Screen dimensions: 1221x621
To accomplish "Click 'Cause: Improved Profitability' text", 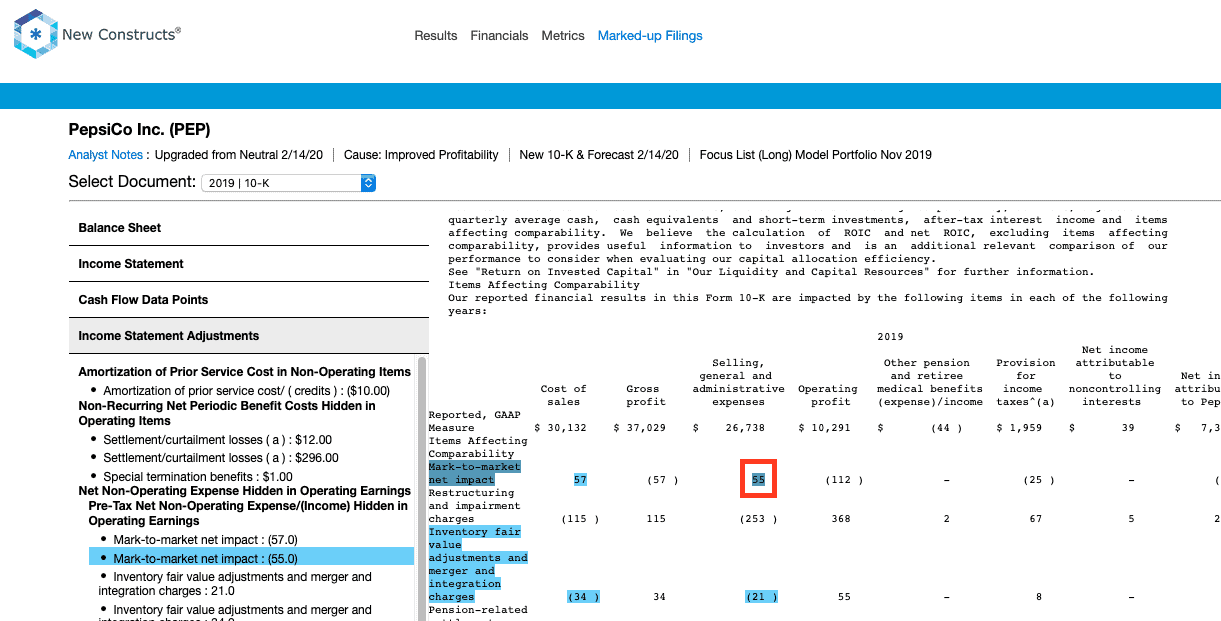I will point(421,155).
